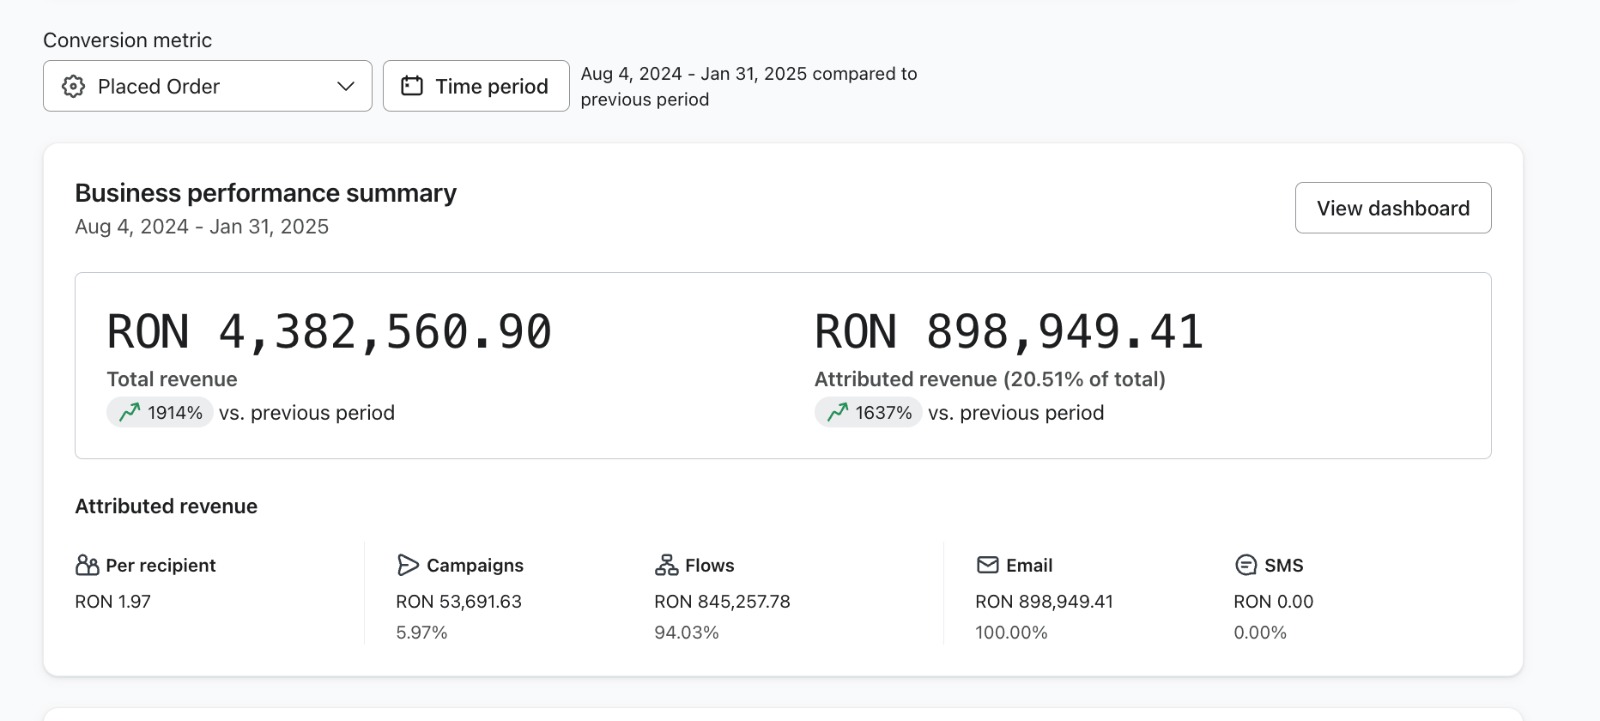1600x721 pixels.
Task: Click the green trend arrow beside 1637%
Action: pos(838,412)
